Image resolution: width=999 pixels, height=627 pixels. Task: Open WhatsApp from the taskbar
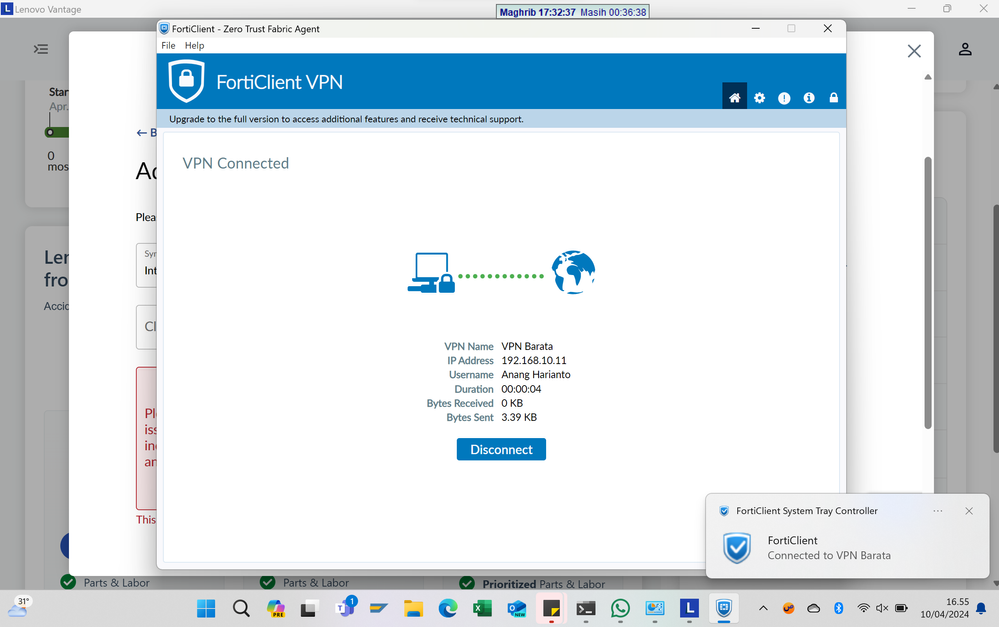(x=620, y=609)
